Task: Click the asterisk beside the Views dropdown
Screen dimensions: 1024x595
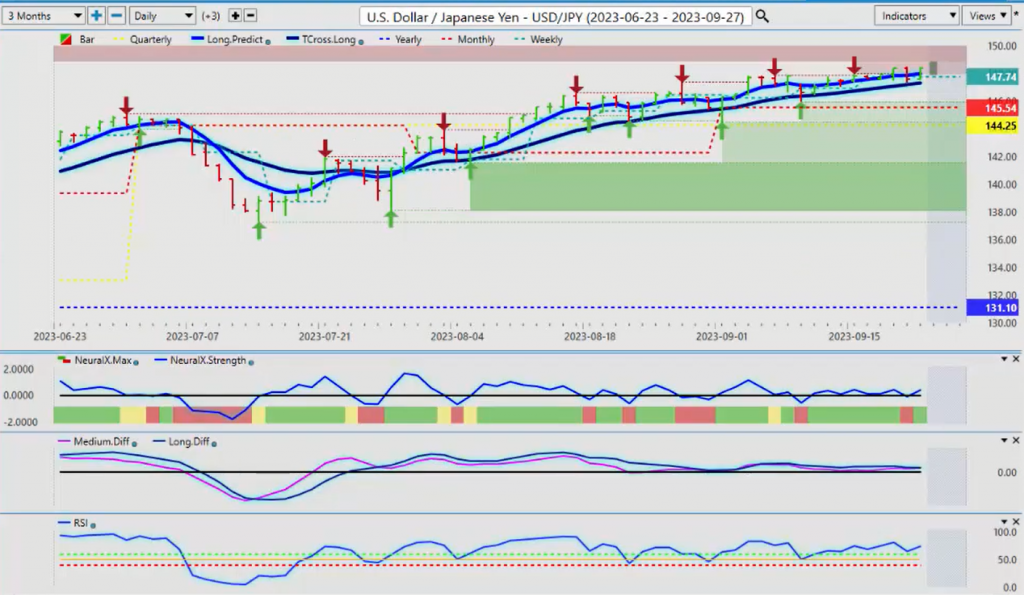Action: click(1016, 14)
